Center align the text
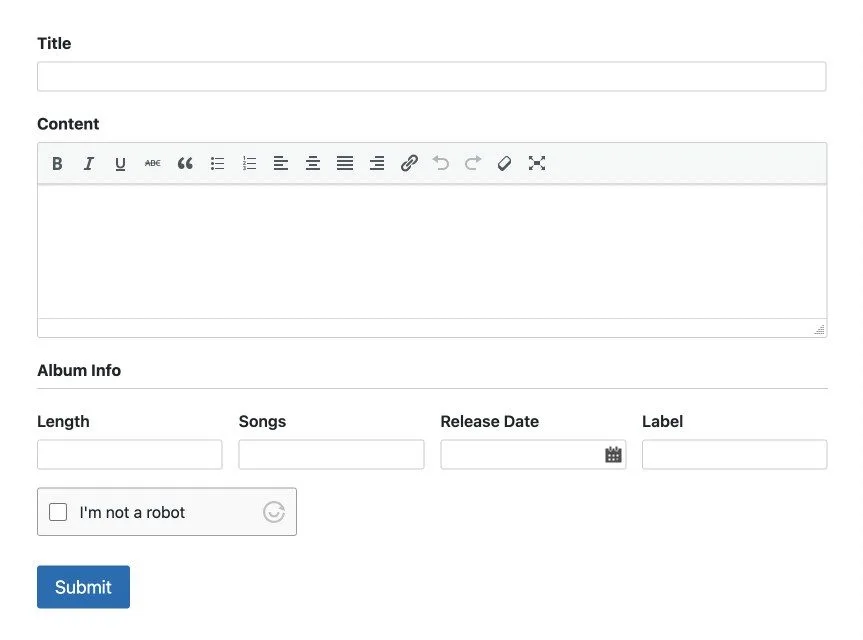 point(313,163)
